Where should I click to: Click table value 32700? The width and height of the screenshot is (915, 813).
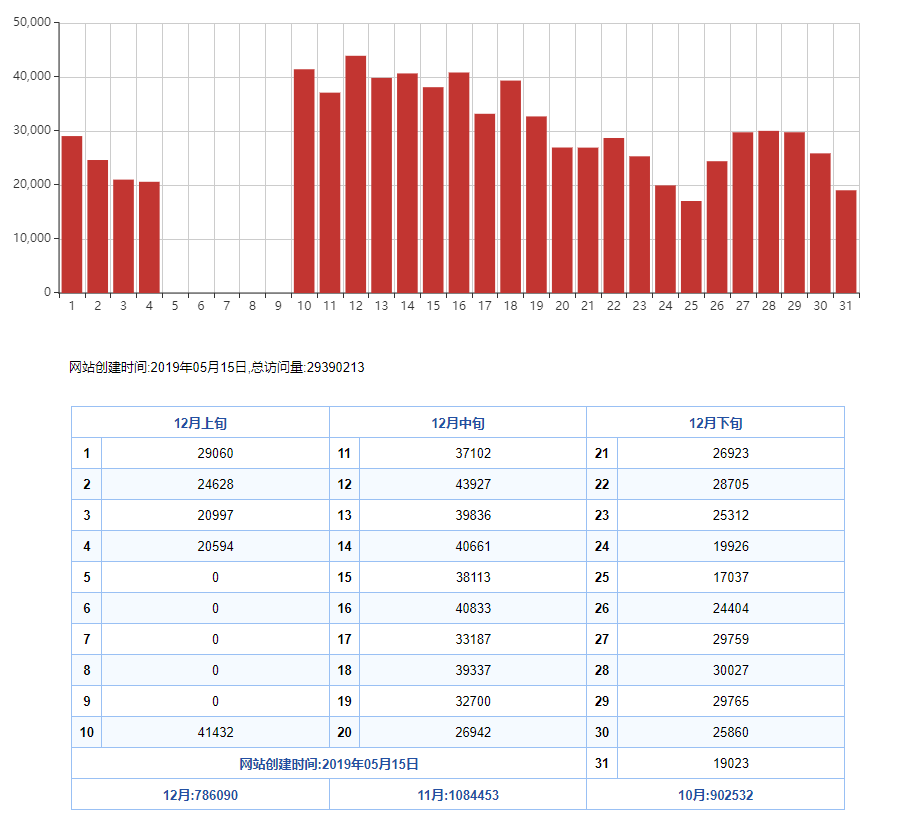473,701
